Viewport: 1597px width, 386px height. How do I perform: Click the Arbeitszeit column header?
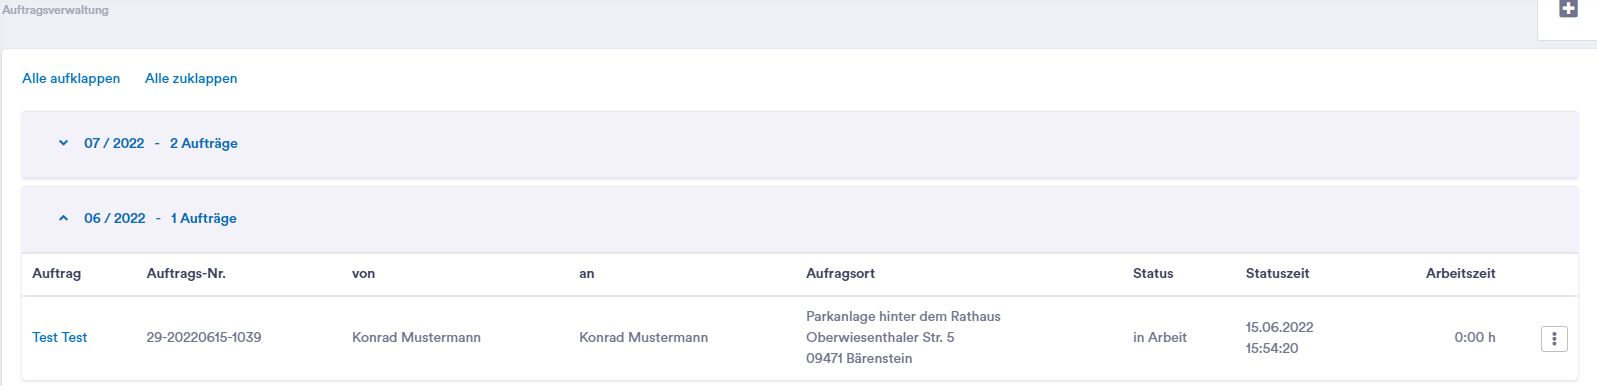pyautogui.click(x=1461, y=273)
